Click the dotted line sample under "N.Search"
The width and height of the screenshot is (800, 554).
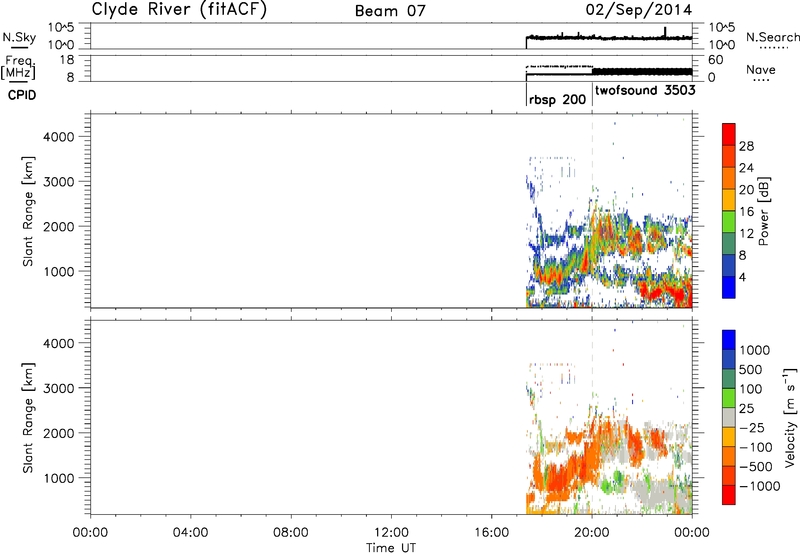point(773,47)
